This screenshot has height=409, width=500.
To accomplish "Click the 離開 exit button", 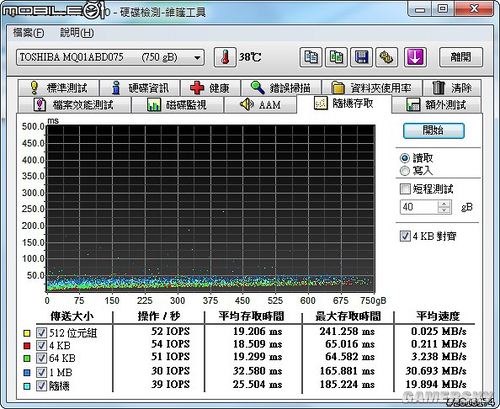I will point(461,57).
